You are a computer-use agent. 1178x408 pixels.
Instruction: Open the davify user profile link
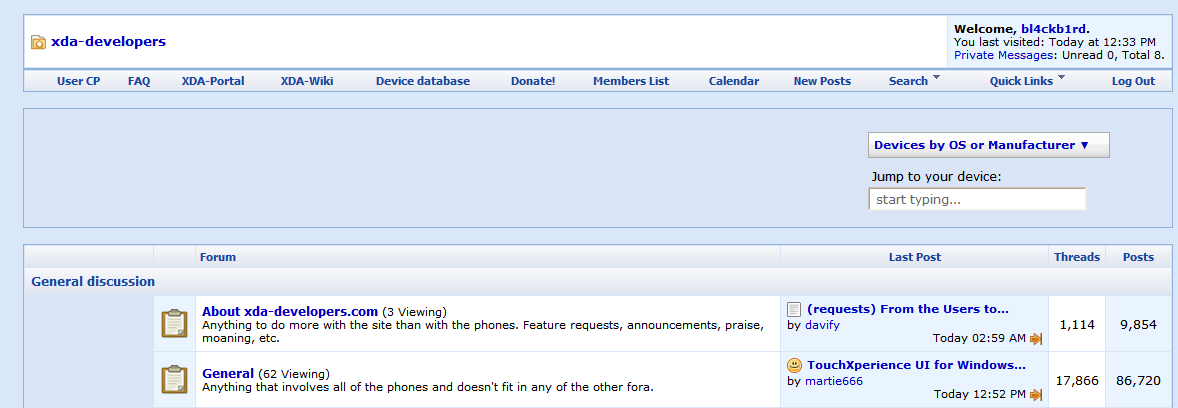(822, 325)
